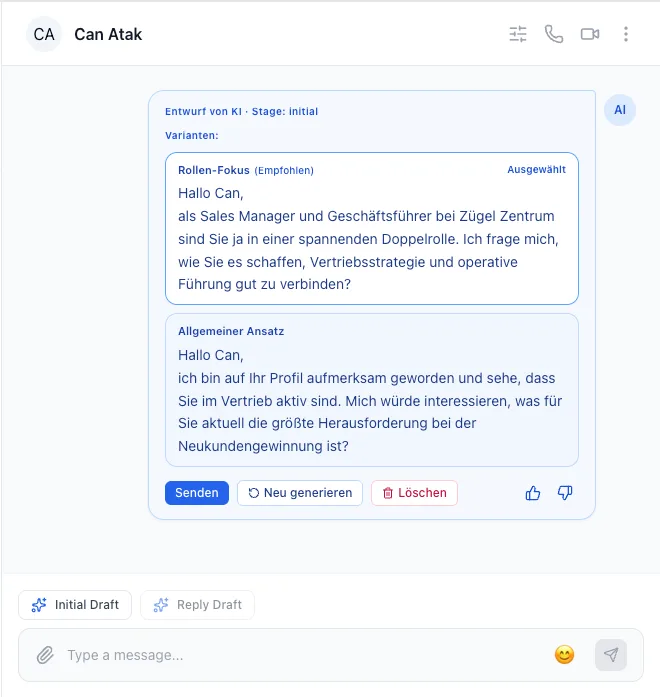The image size is (660, 697).
Task: Click the AI avatar badge
Action: coord(620,110)
